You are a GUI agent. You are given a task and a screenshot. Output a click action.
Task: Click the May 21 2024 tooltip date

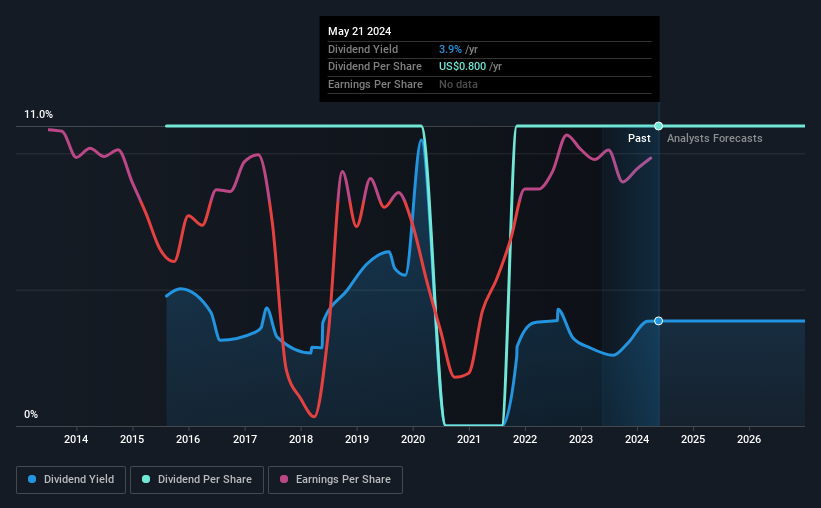pyautogui.click(x=359, y=31)
